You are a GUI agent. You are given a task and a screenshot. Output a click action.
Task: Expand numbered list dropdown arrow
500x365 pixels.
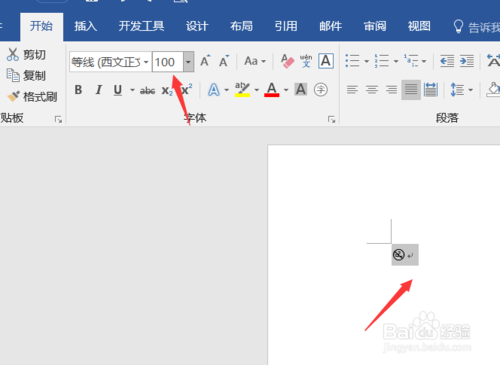396,61
